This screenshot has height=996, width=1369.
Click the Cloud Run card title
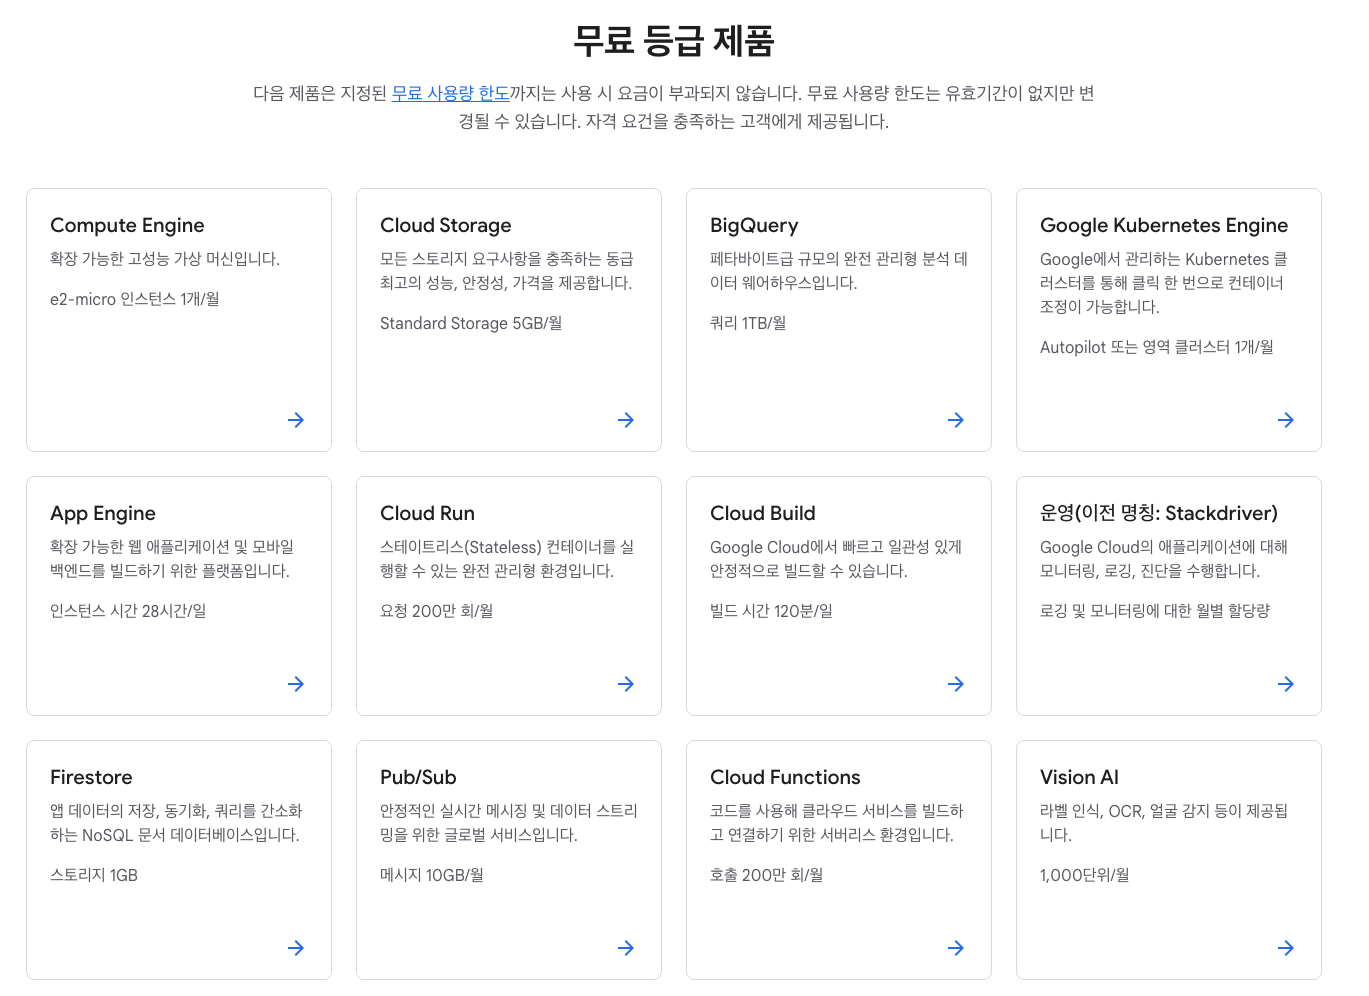(427, 513)
